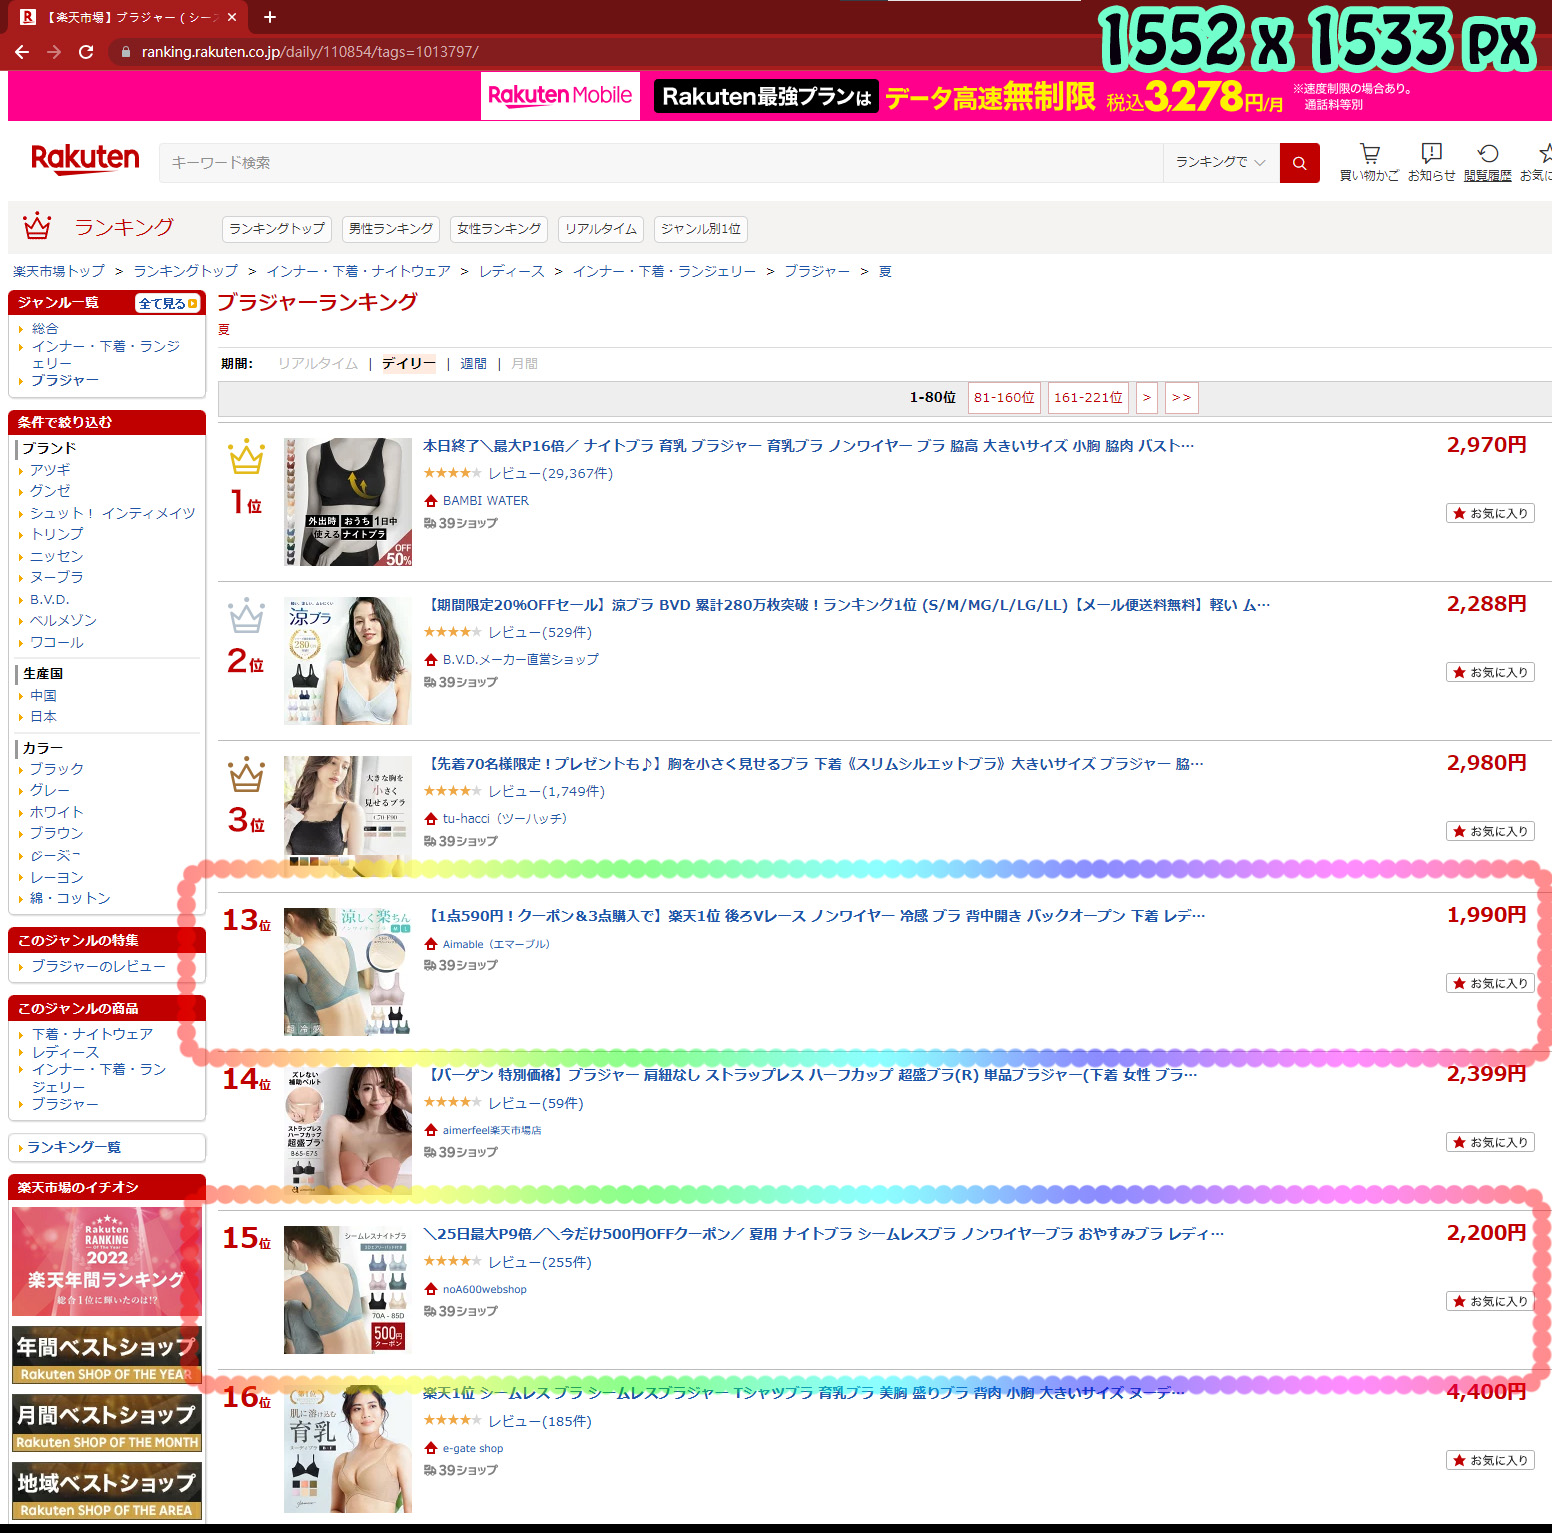Add the 2,970円 item to お気に入り
The height and width of the screenshot is (1533, 1552).
tap(1490, 514)
